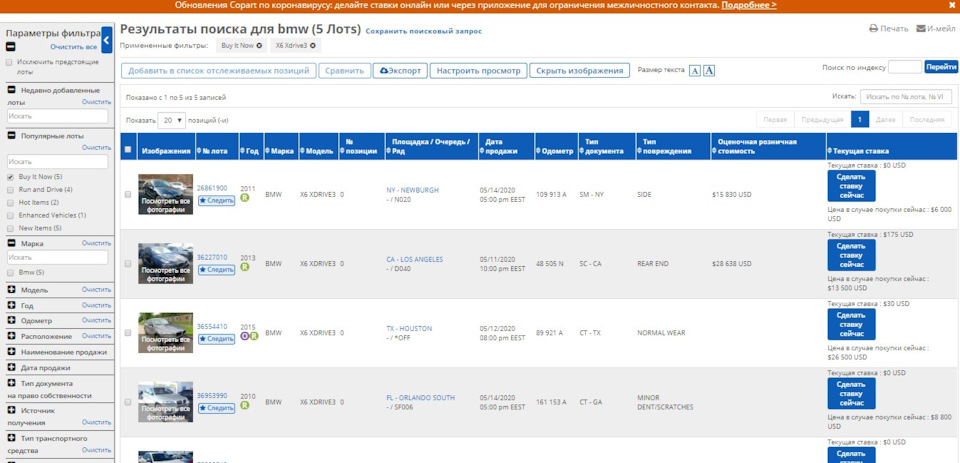Sort table by № лота column

point(217,147)
